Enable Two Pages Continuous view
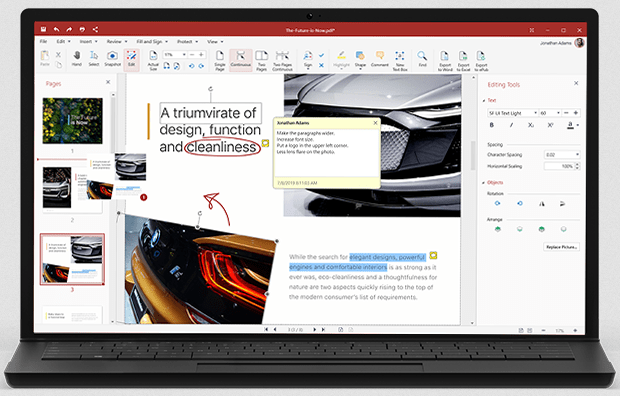620x396 pixels. [x=282, y=61]
